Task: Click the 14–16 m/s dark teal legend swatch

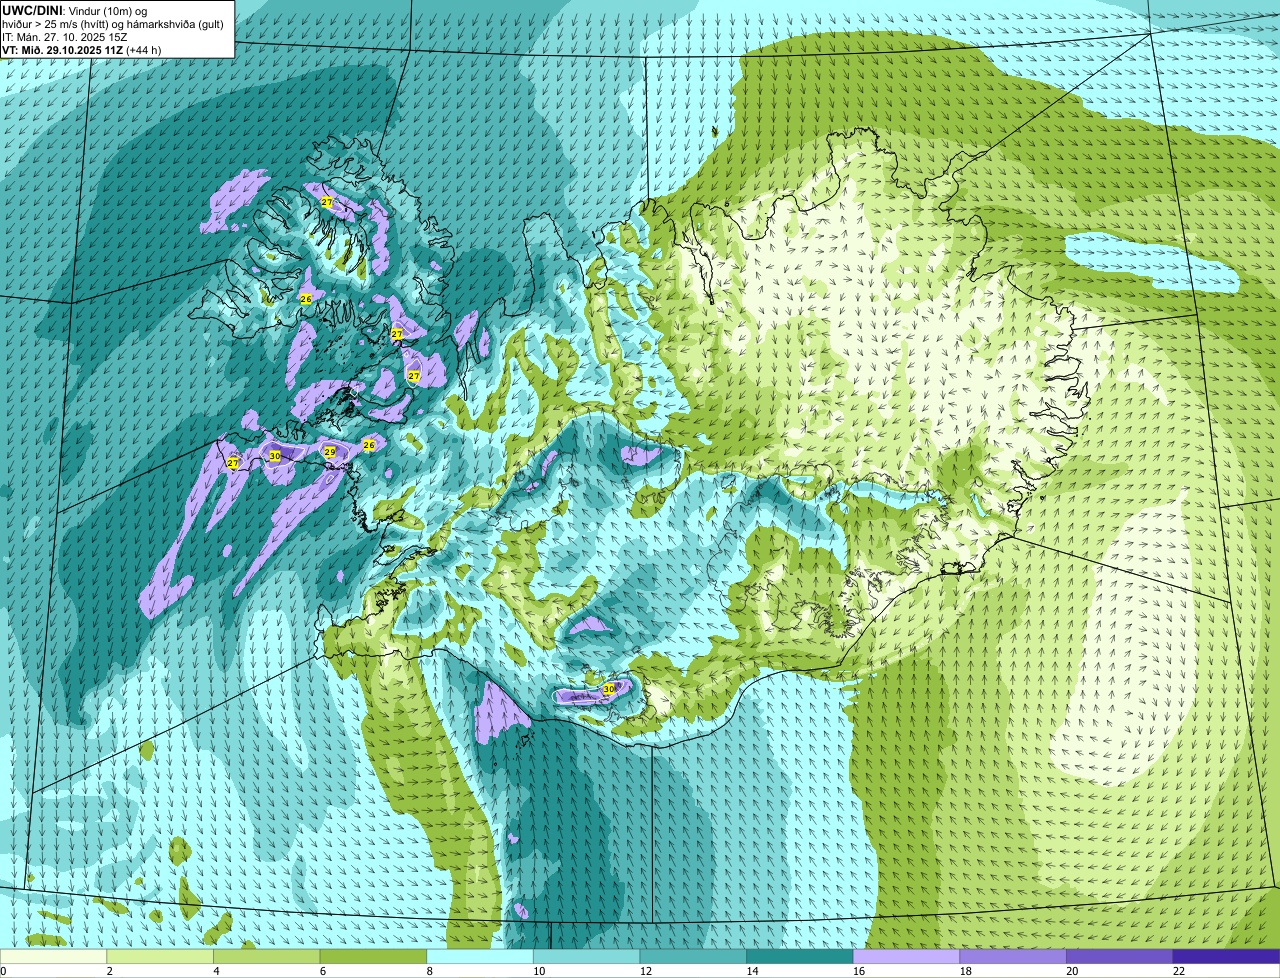Action: click(800, 956)
